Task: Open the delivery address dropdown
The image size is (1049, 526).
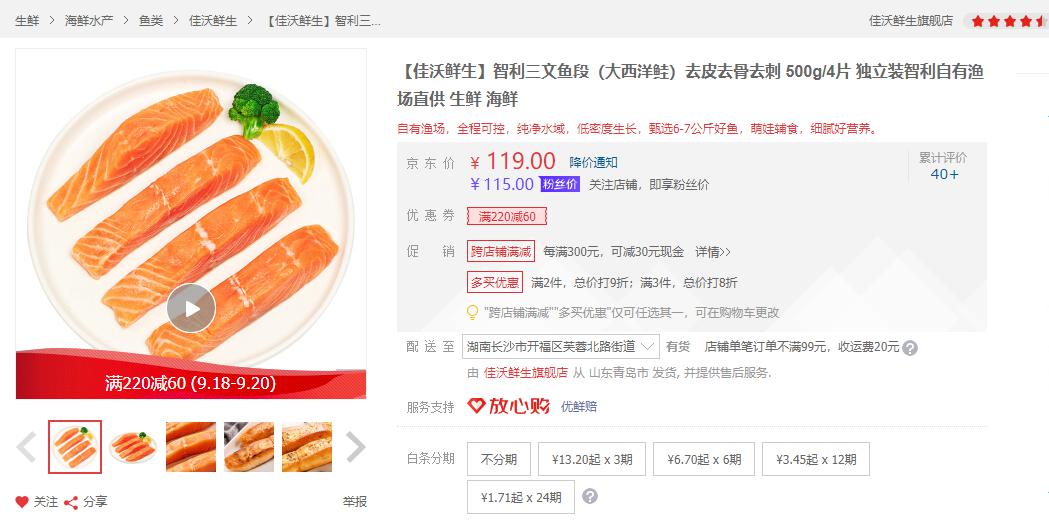Action: 561,347
